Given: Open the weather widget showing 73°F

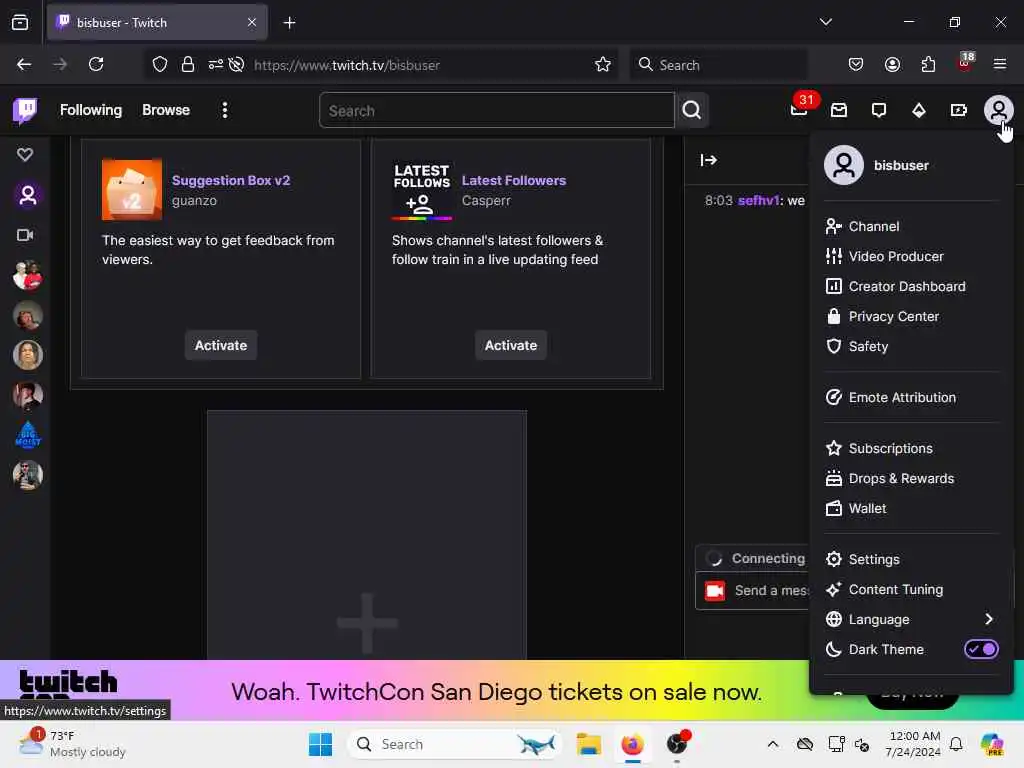Looking at the screenshot, I should [x=72, y=744].
